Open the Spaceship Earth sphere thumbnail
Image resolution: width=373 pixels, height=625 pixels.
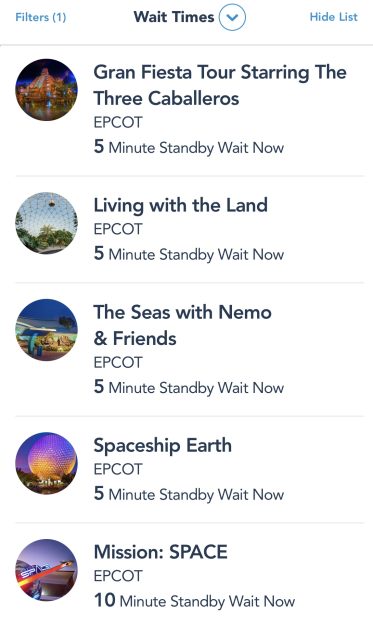pos(47,463)
